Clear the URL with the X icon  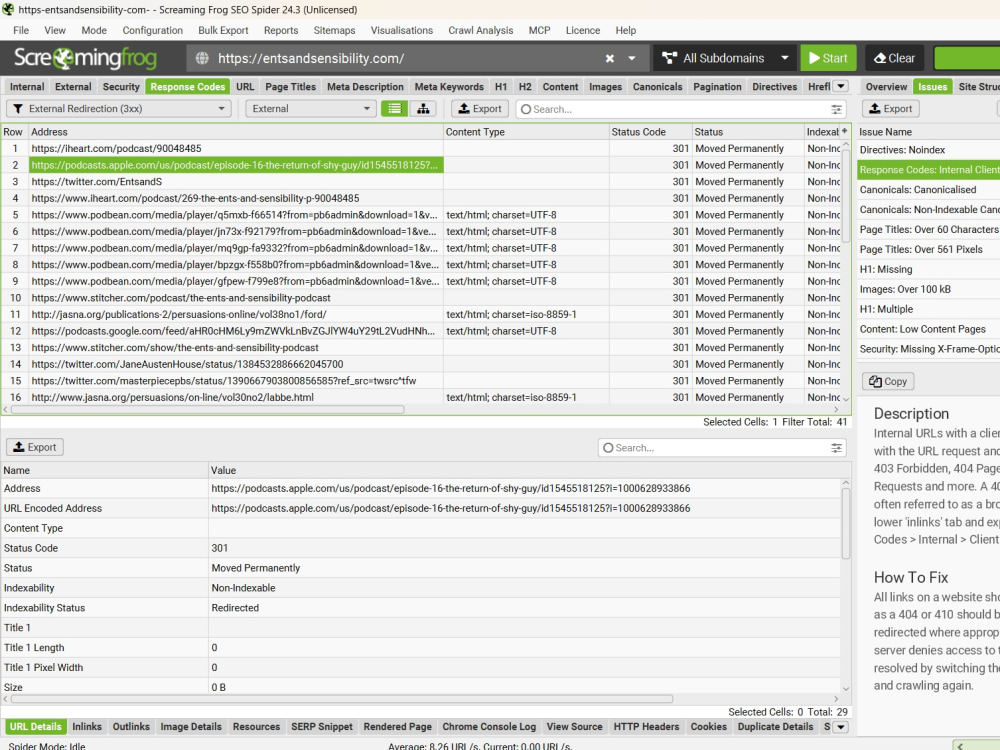[610, 58]
